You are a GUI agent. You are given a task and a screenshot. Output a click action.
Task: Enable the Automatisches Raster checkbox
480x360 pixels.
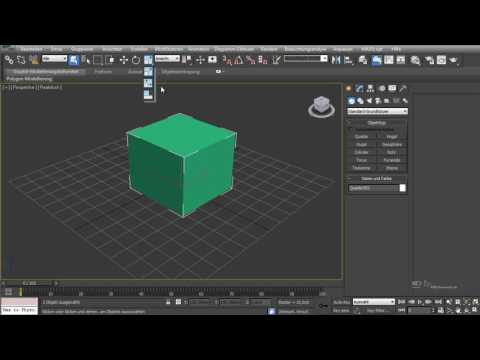pos(350,129)
